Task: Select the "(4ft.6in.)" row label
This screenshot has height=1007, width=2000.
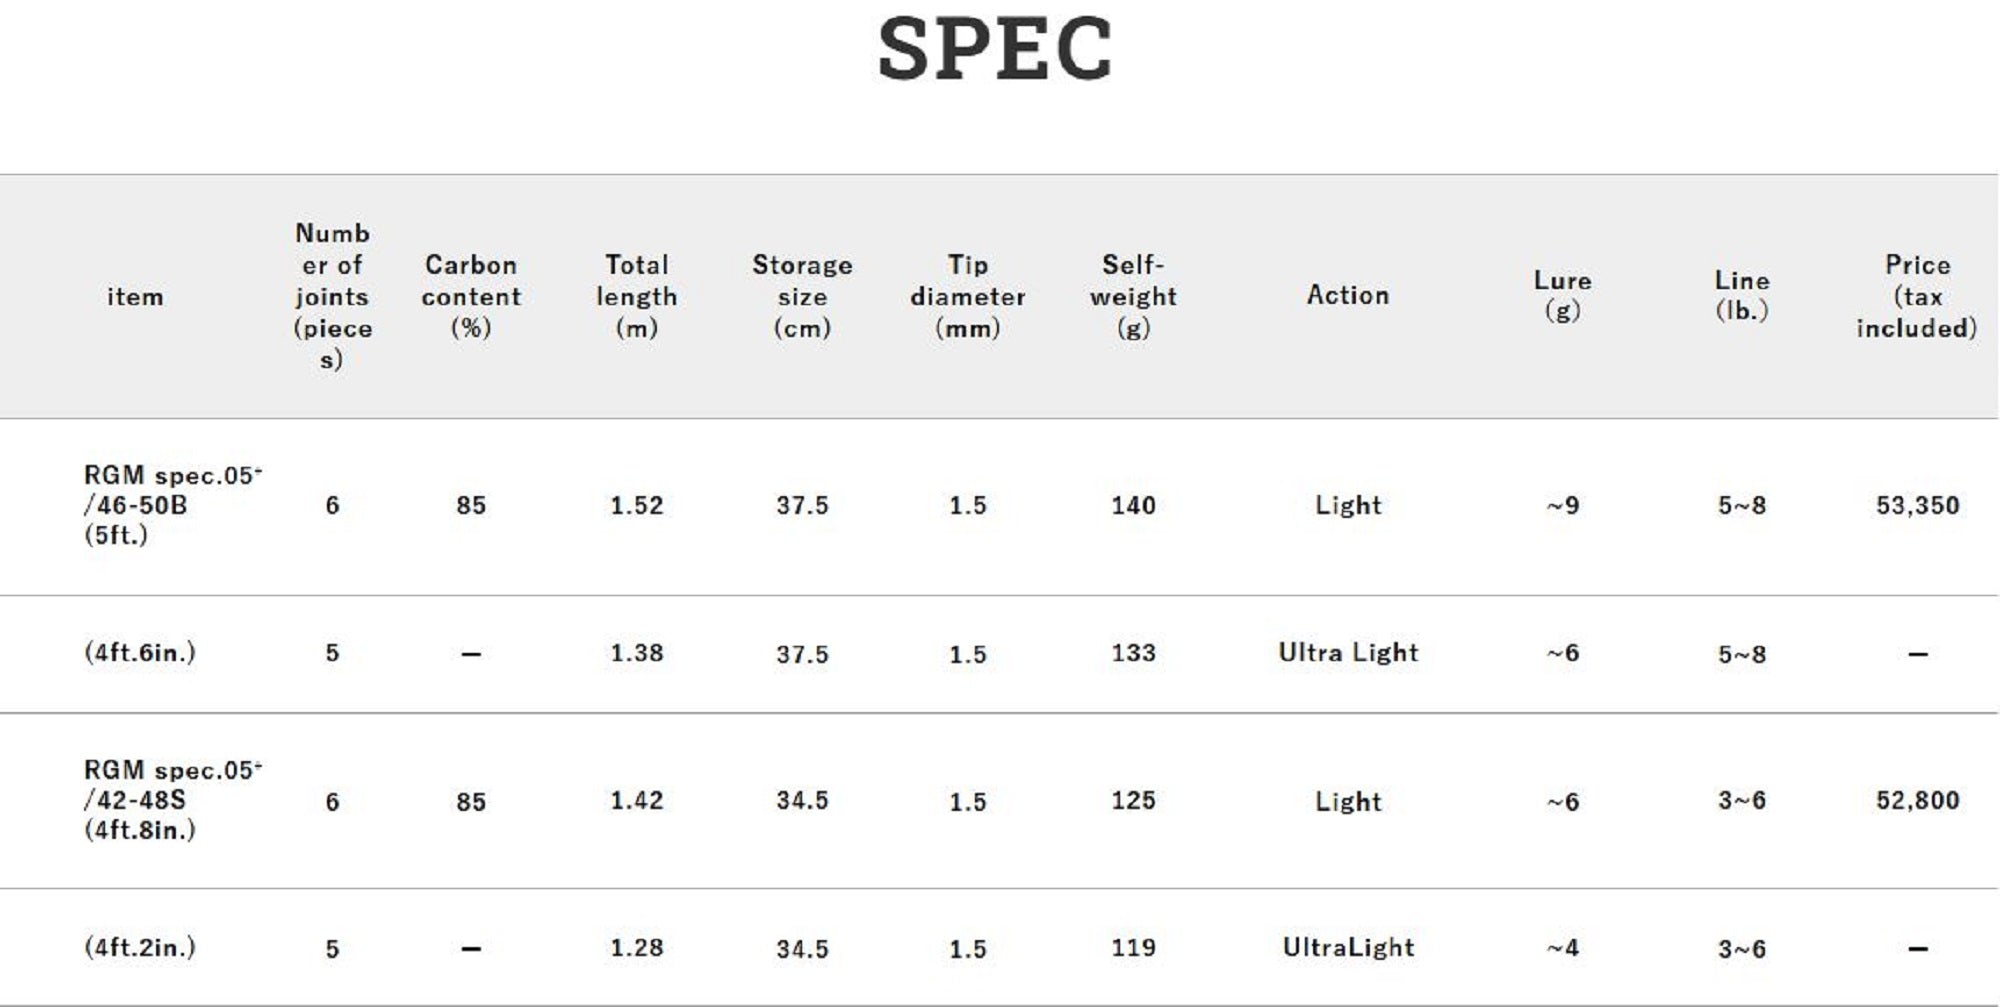Action: [x=140, y=653]
